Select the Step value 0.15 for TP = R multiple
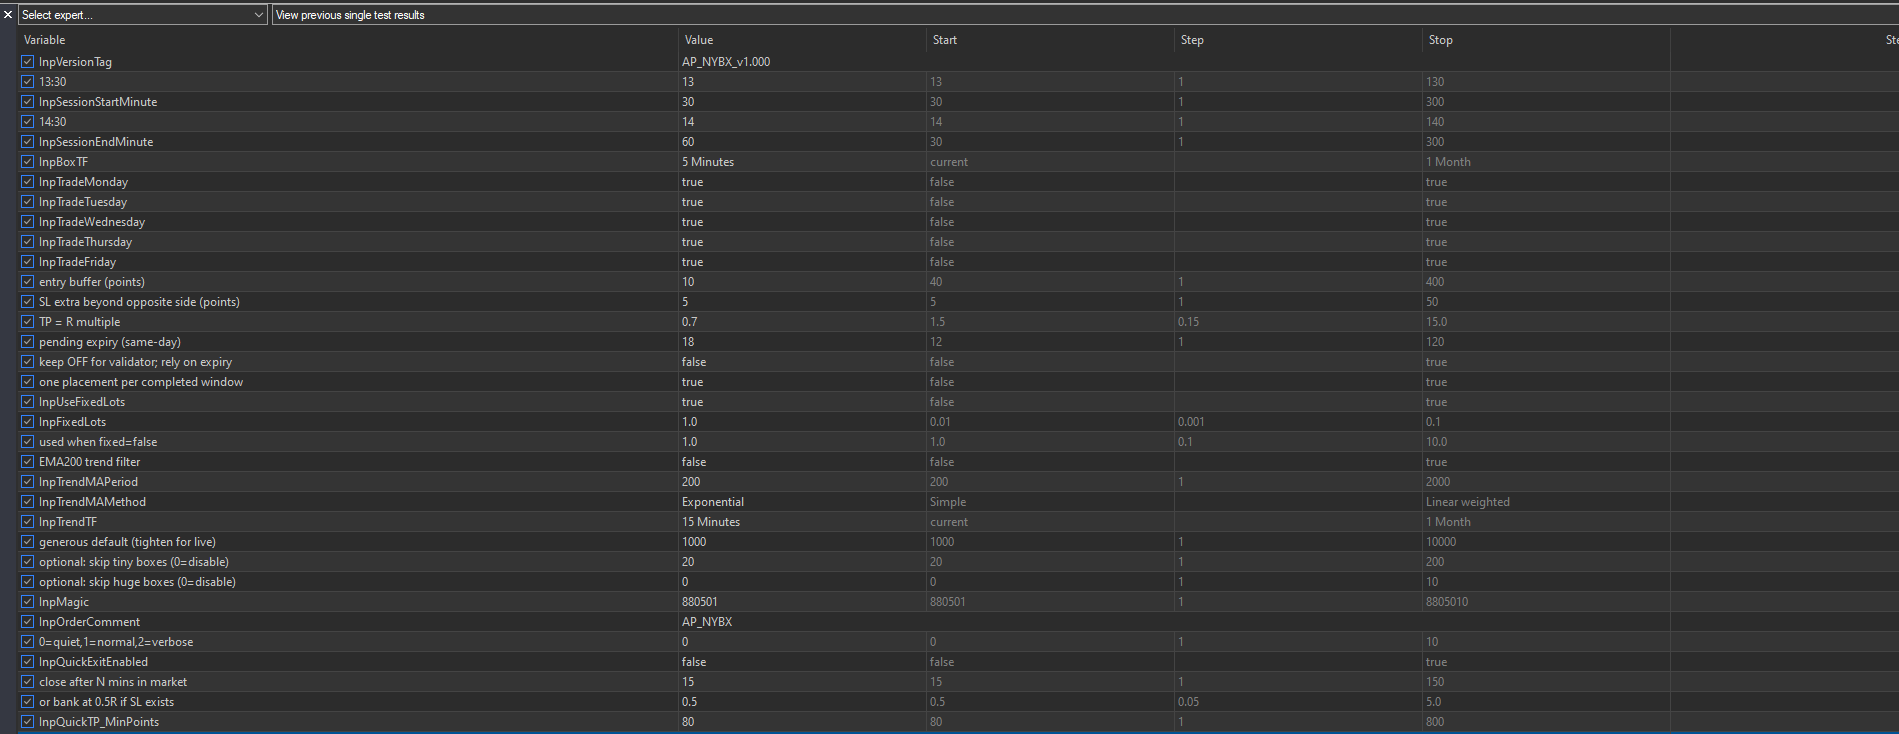The width and height of the screenshot is (1899, 734). [x=1298, y=322]
